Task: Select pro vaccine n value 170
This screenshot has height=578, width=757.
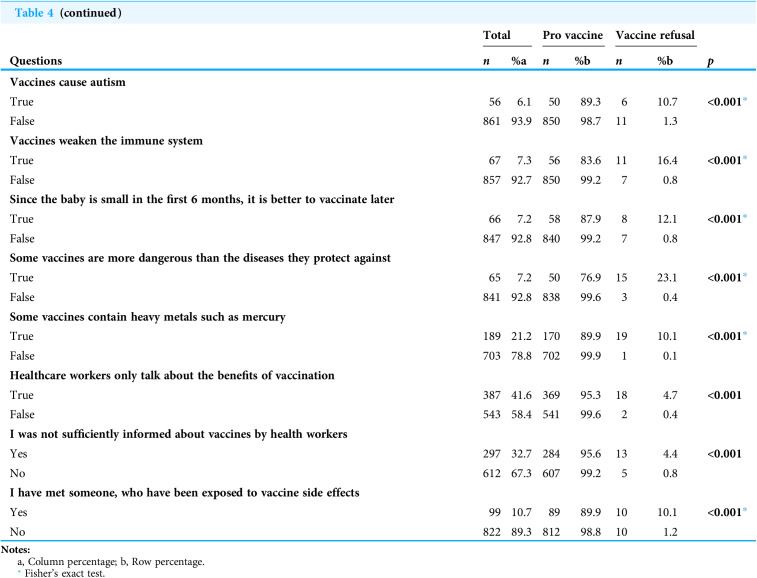Action: pos(551,336)
